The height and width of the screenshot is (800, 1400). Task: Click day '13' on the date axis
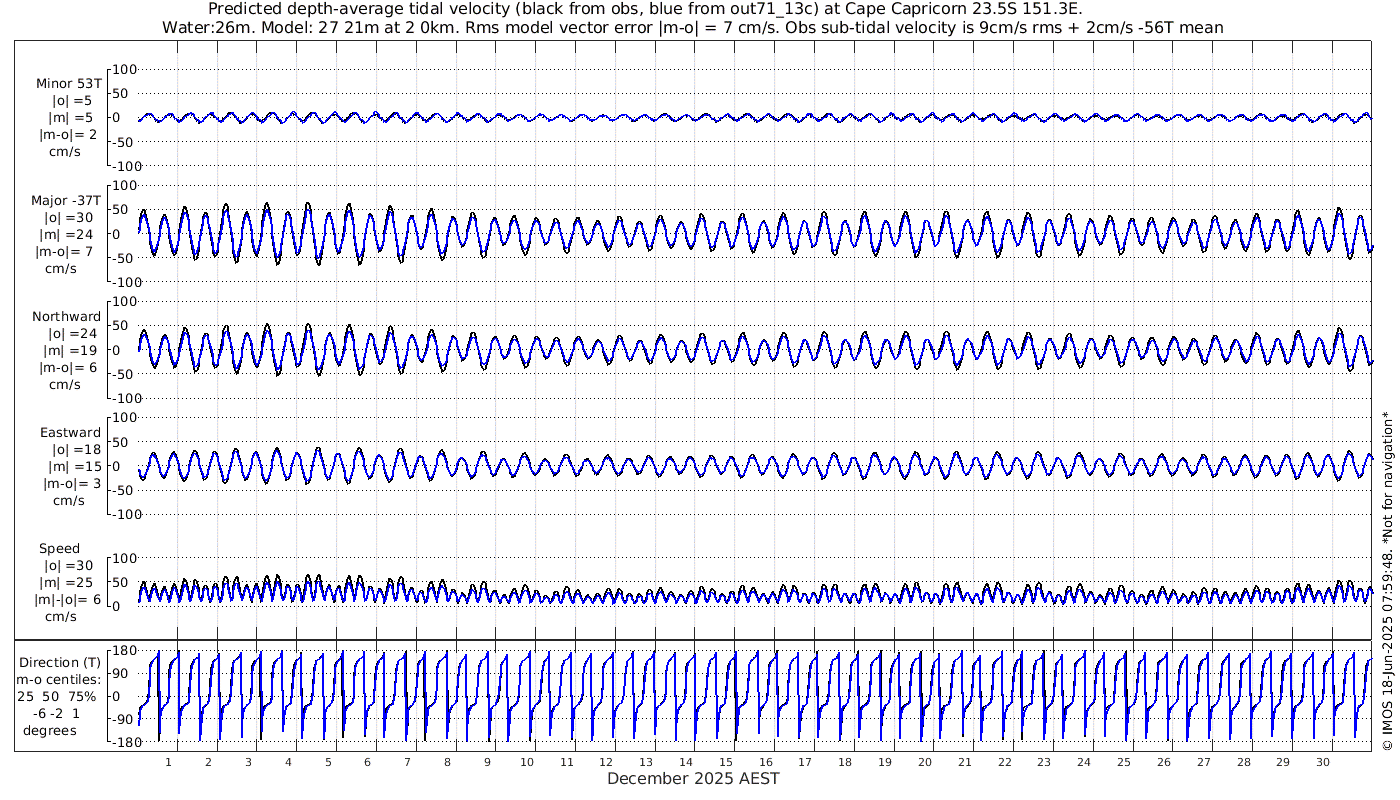point(646,762)
